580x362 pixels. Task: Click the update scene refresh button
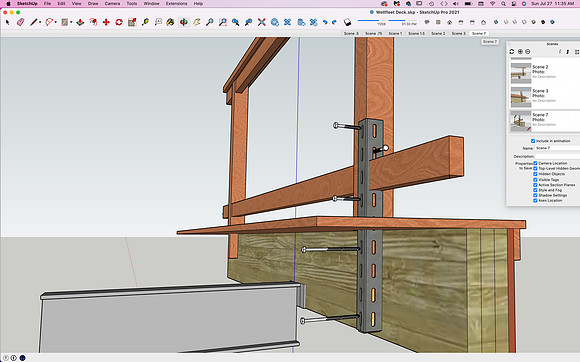pos(512,51)
